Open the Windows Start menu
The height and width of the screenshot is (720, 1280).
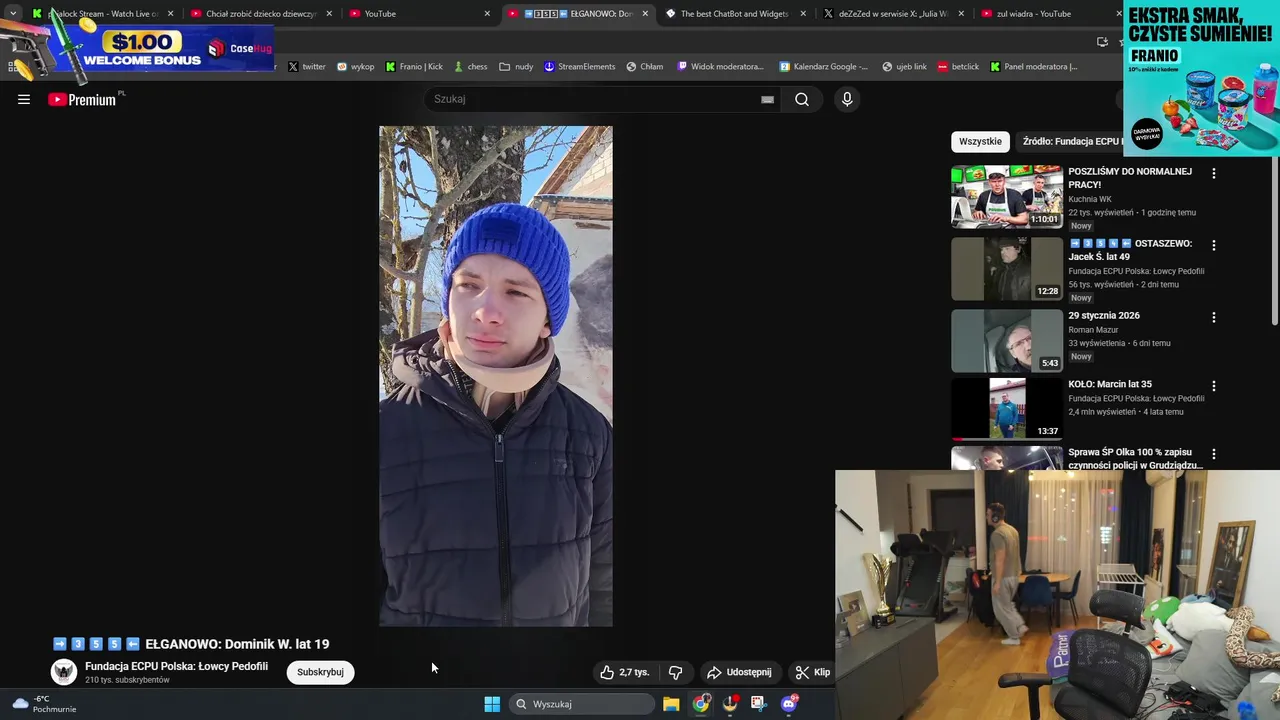pyautogui.click(x=492, y=704)
